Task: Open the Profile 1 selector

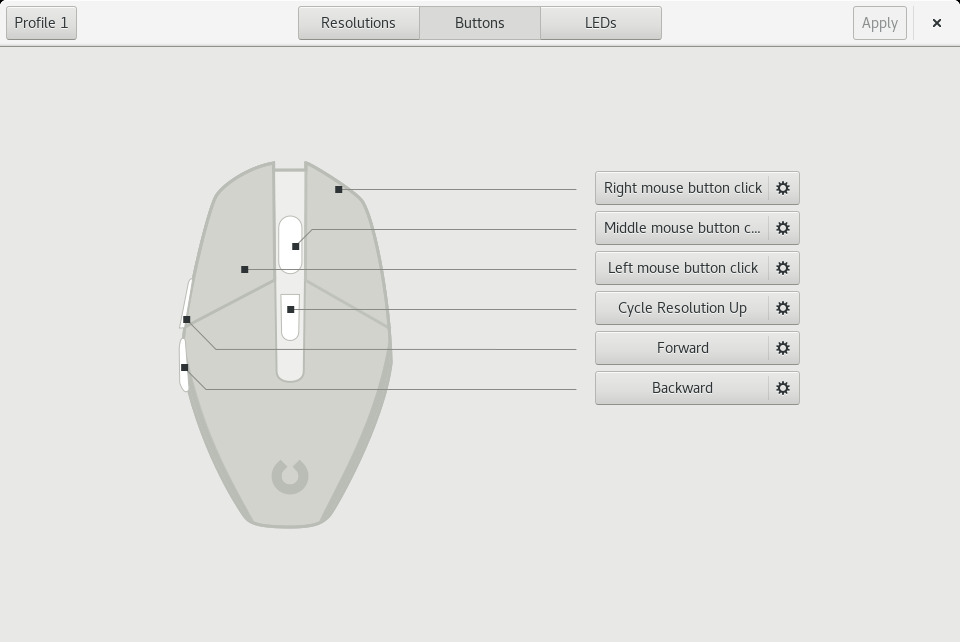Action: tap(42, 23)
